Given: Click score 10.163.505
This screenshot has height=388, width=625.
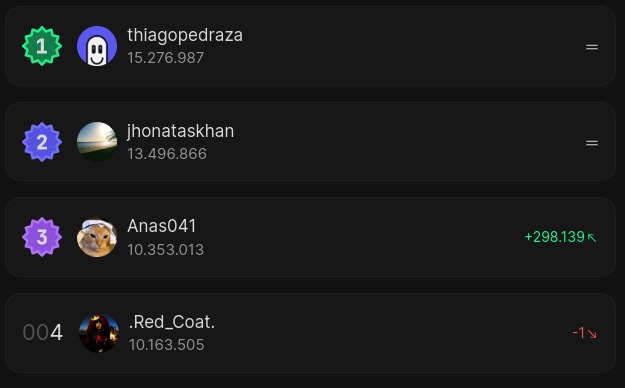Looking at the screenshot, I should coord(167,345).
